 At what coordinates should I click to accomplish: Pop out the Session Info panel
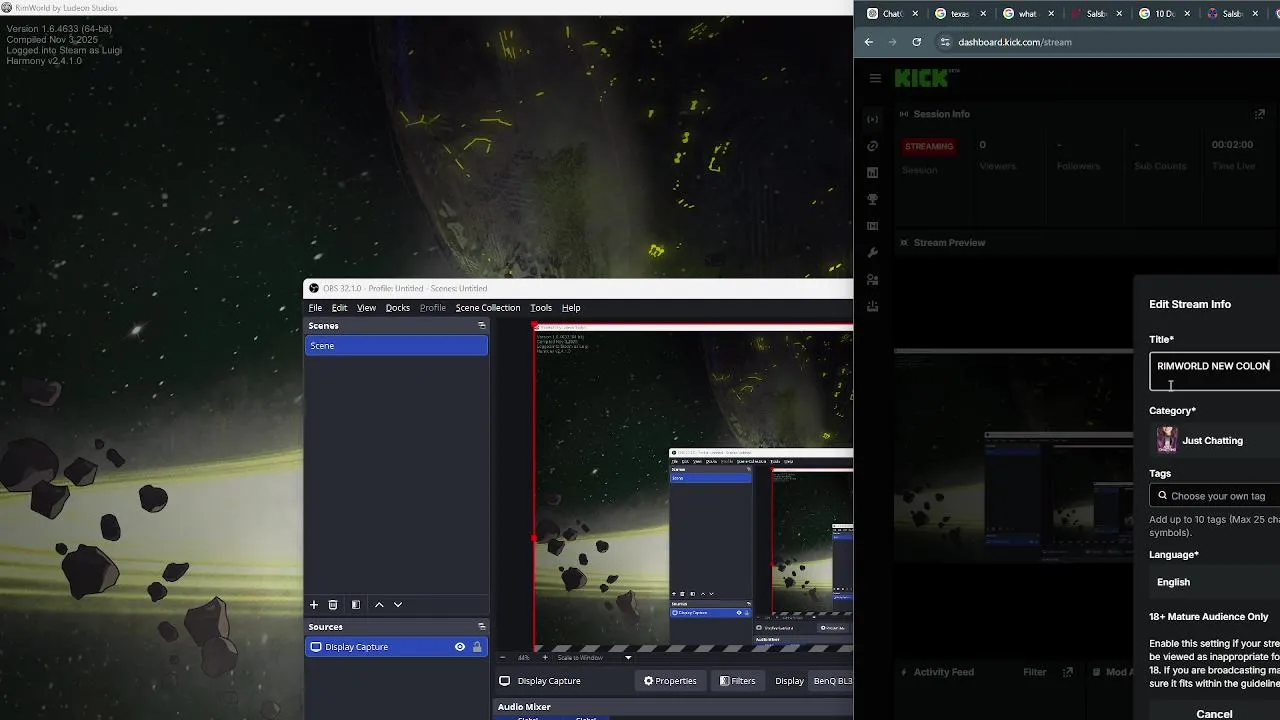[x=1260, y=114]
